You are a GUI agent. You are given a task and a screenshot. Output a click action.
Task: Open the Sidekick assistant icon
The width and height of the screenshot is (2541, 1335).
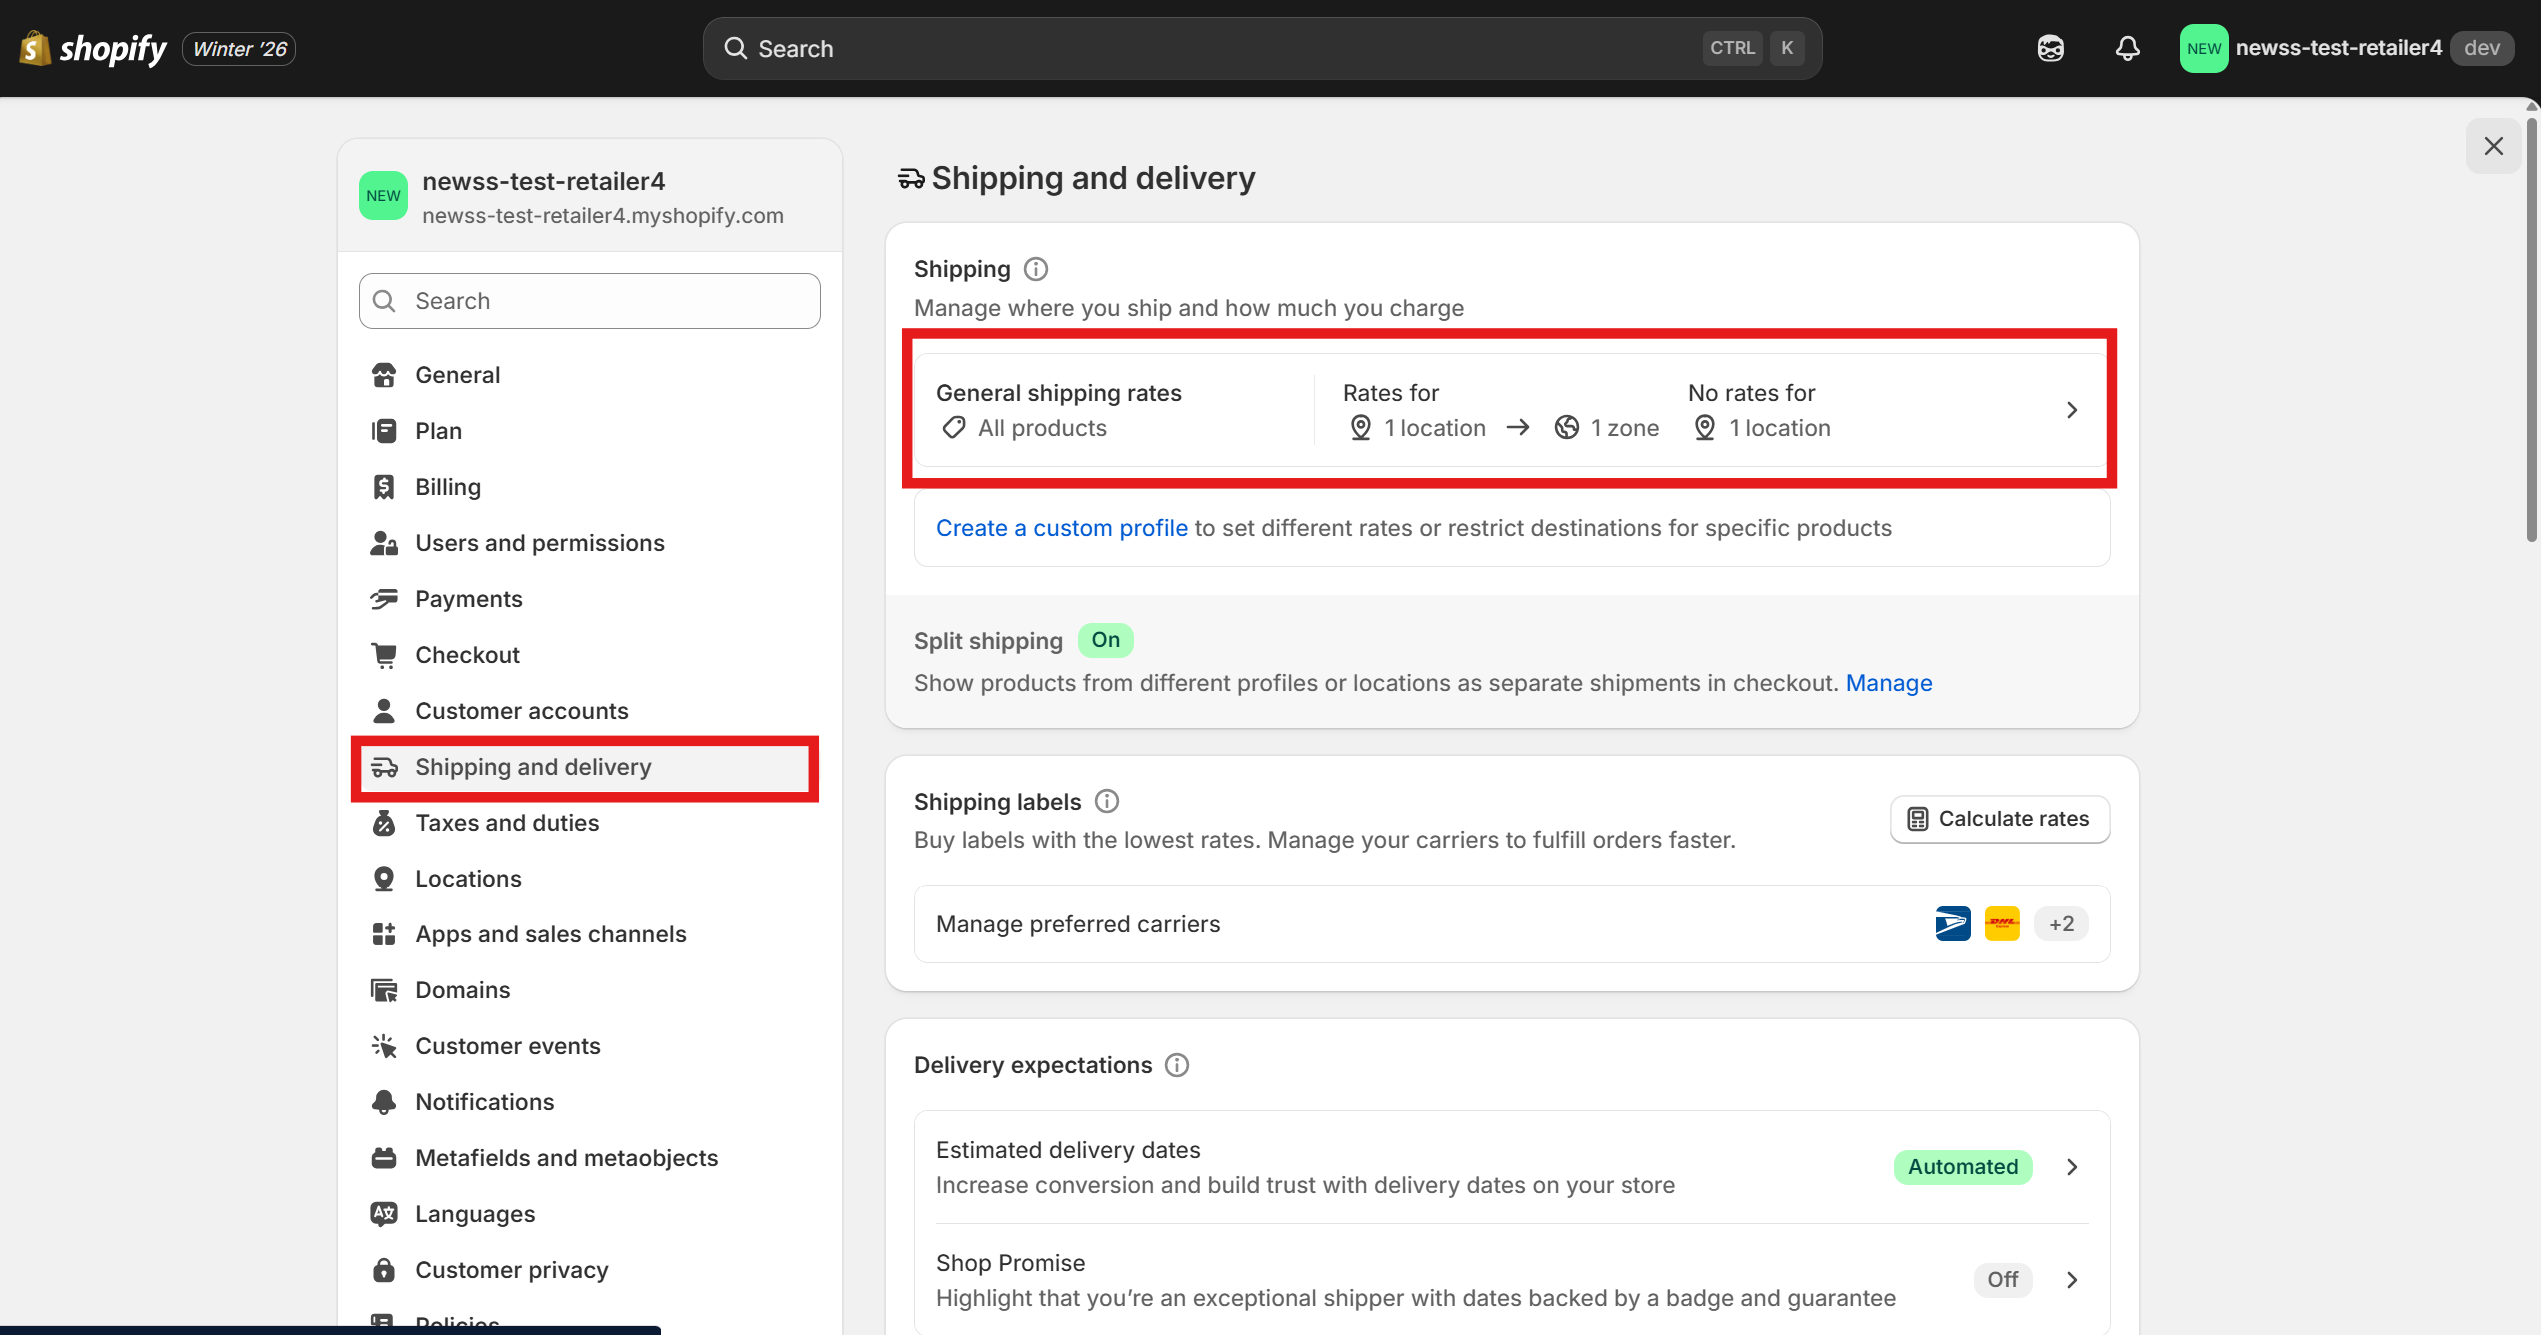pos(2050,48)
